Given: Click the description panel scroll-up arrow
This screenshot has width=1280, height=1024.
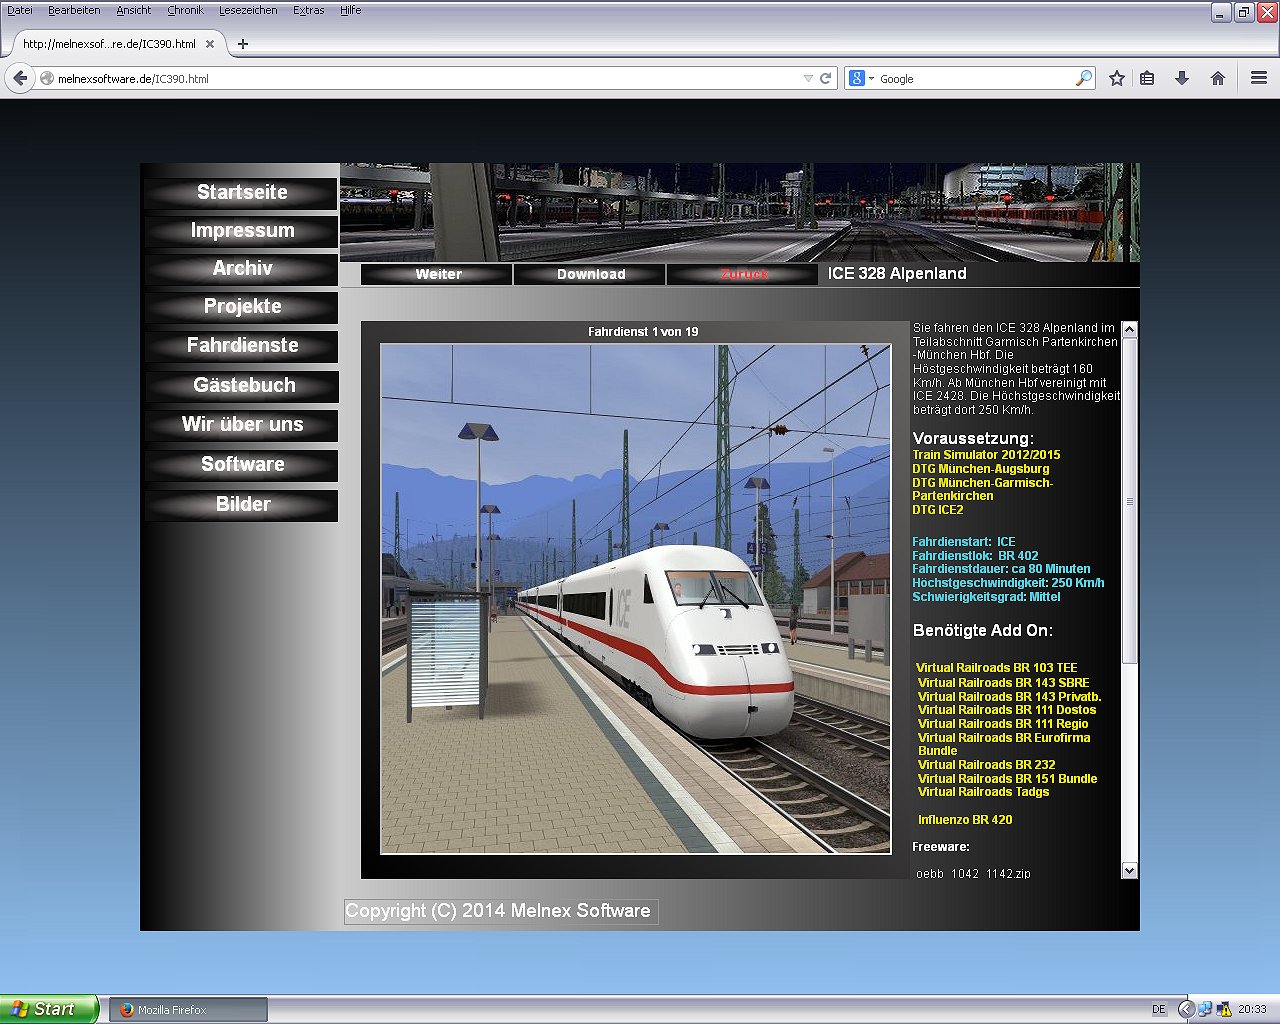Looking at the screenshot, I should [1130, 329].
